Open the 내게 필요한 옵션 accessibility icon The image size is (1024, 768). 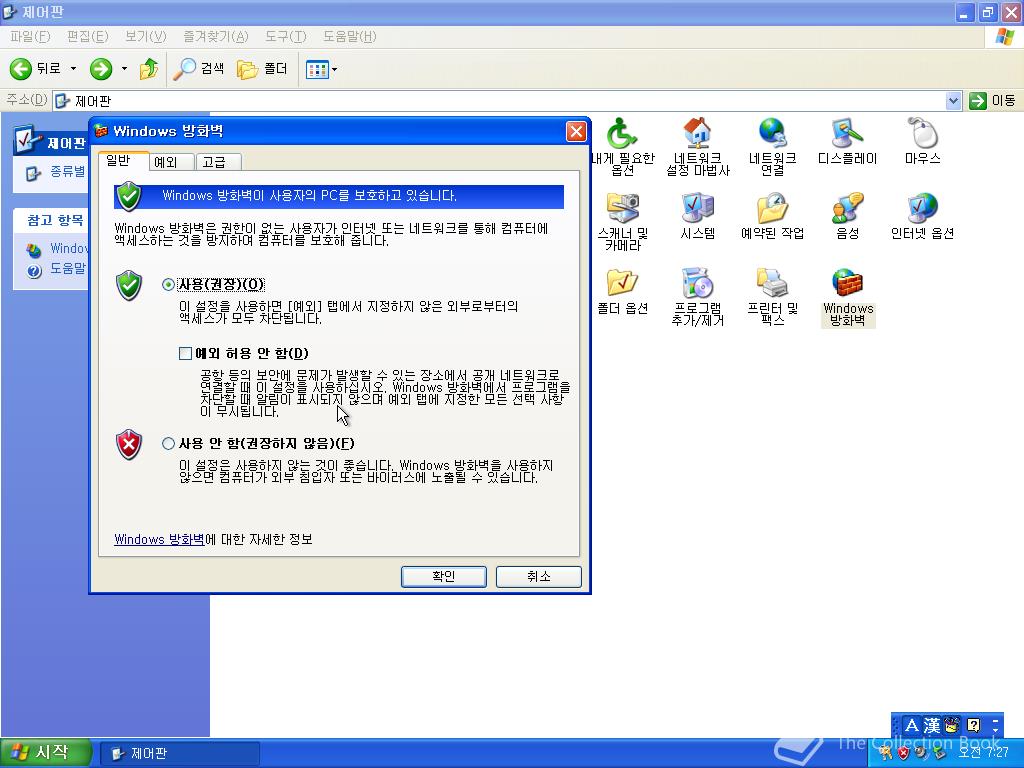(x=622, y=147)
